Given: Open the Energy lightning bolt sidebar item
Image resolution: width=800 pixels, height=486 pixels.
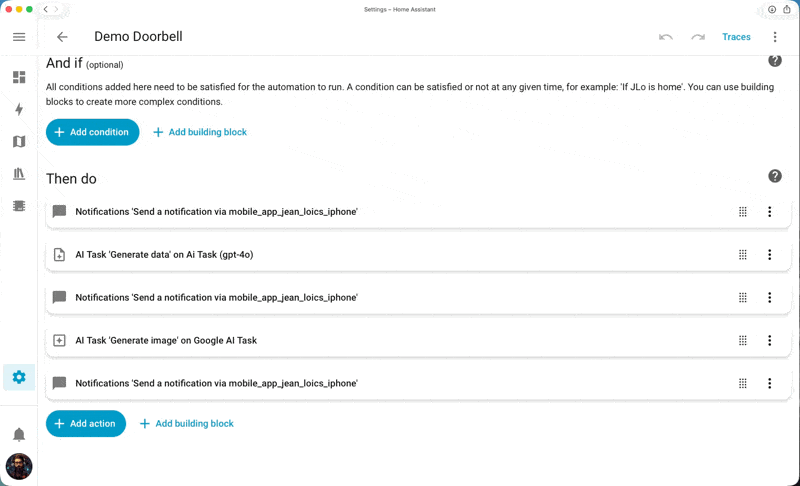Looking at the screenshot, I should tap(19, 109).
